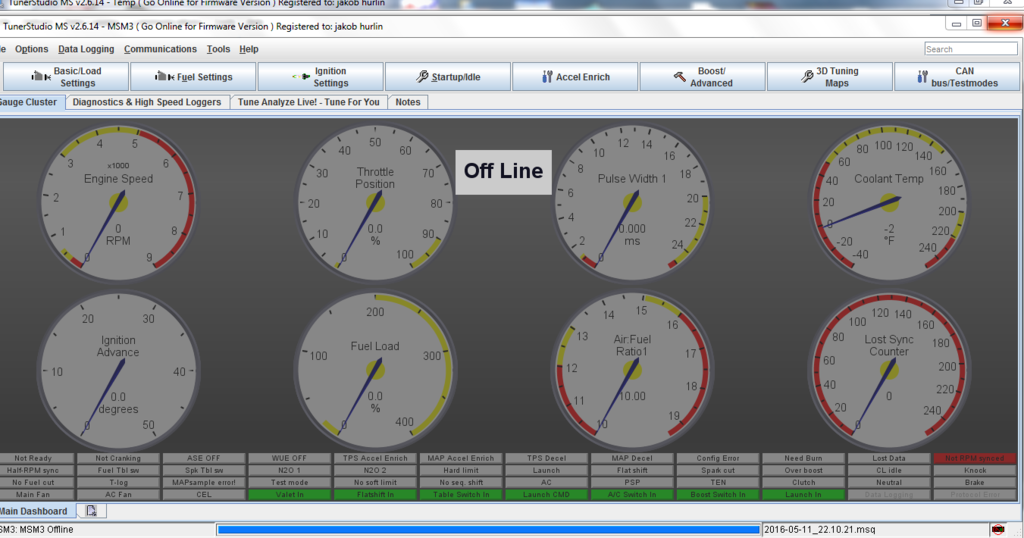Screen dimensions: 1024x538
Task: Click the Clutch indicator
Action: [x=803, y=483]
